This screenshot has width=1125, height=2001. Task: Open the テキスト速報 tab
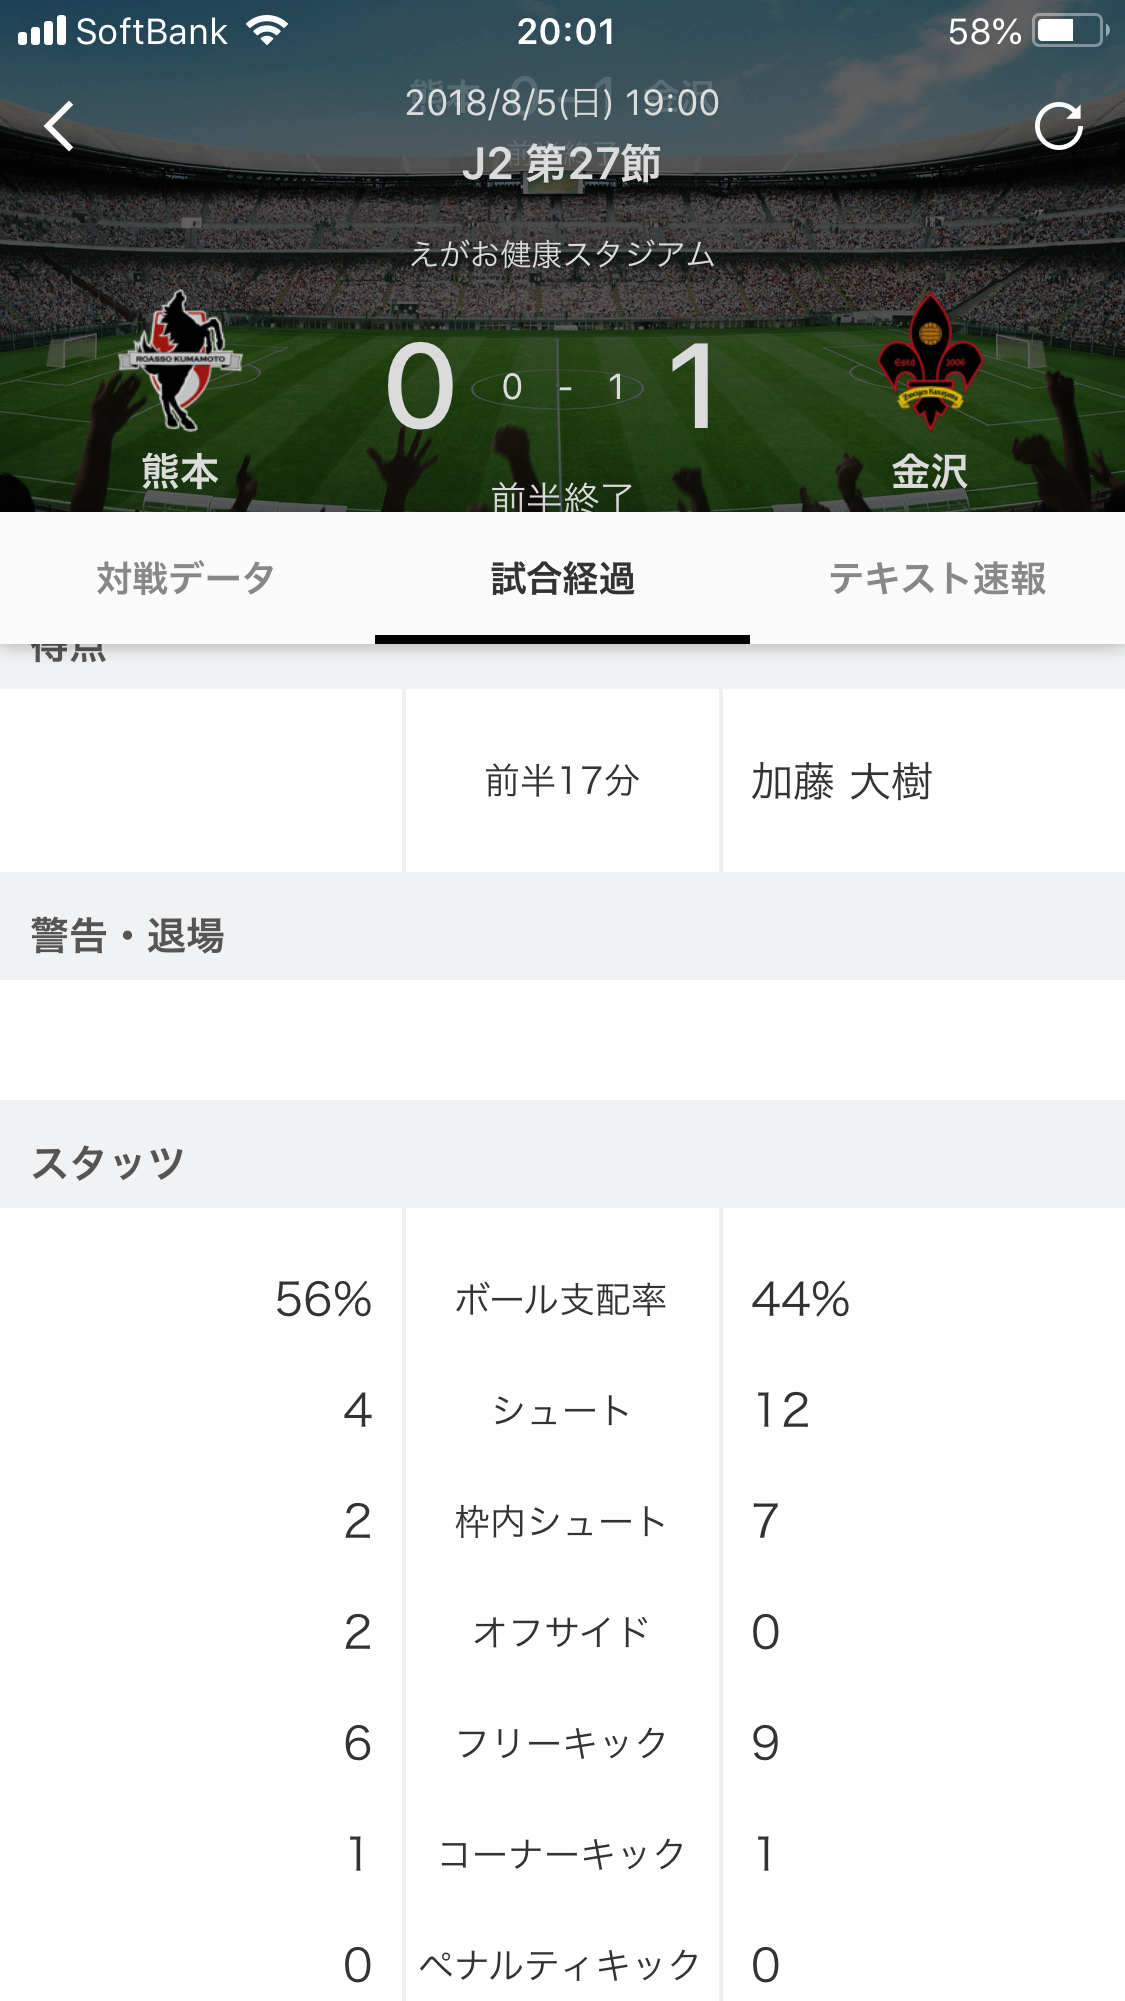point(937,578)
